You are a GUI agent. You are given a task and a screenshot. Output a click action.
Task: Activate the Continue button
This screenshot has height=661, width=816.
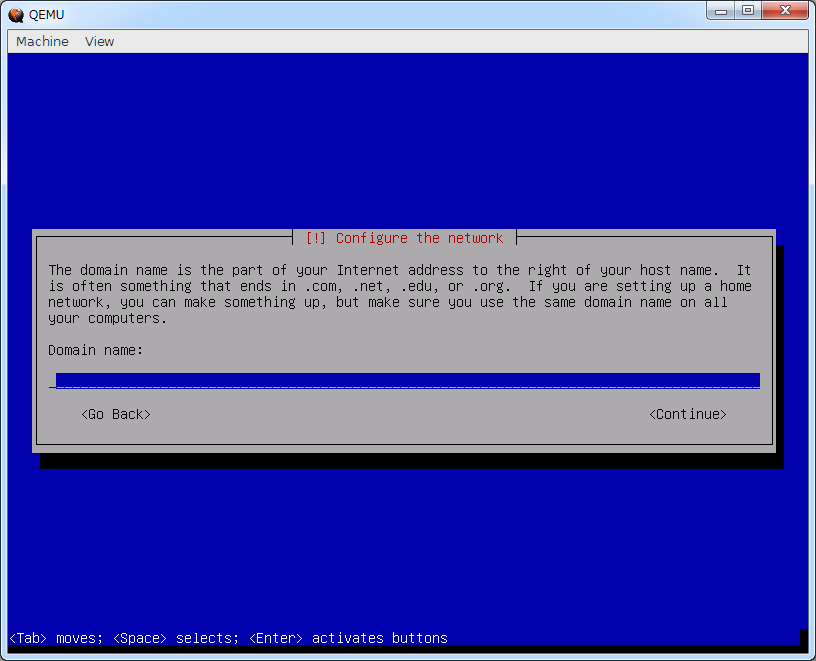(687, 414)
